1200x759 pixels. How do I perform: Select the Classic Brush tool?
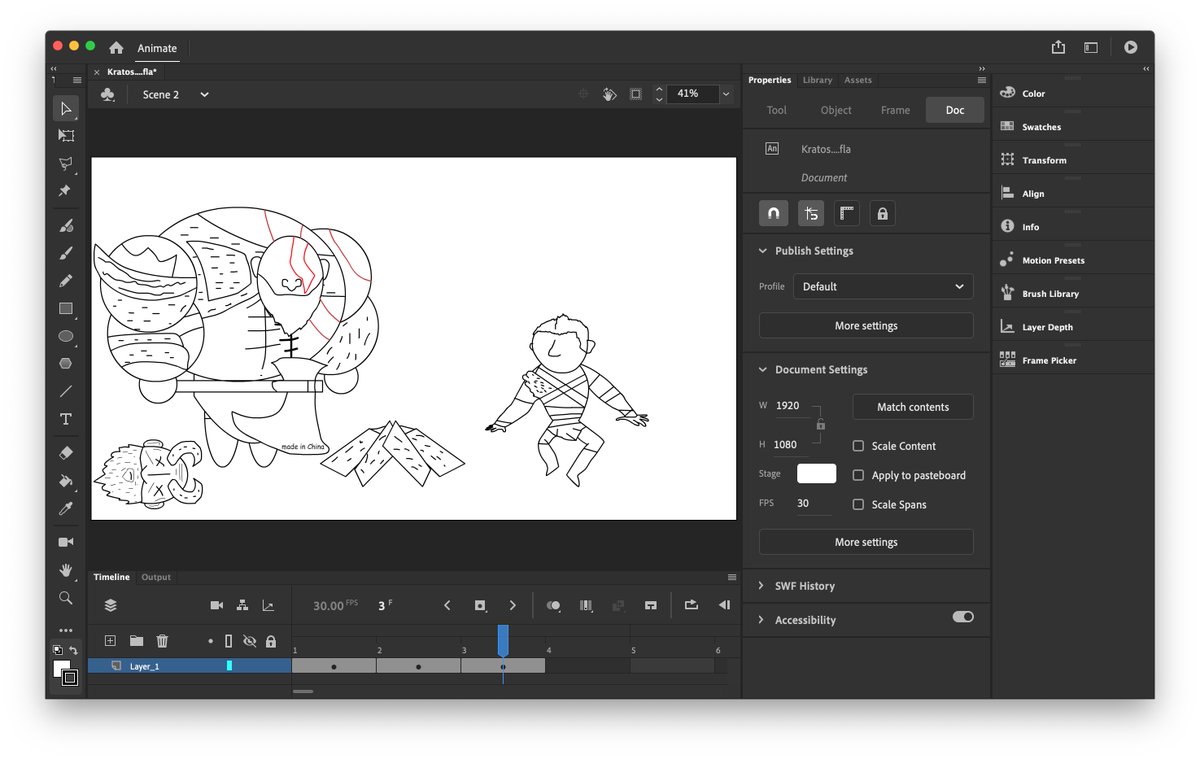click(x=66, y=253)
